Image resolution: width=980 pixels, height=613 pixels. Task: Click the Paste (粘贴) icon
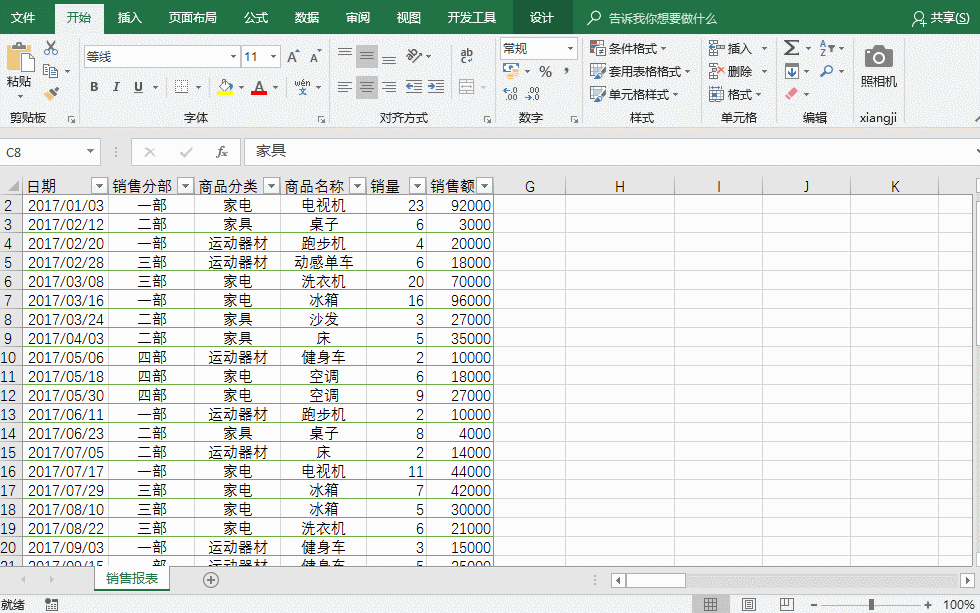19,57
